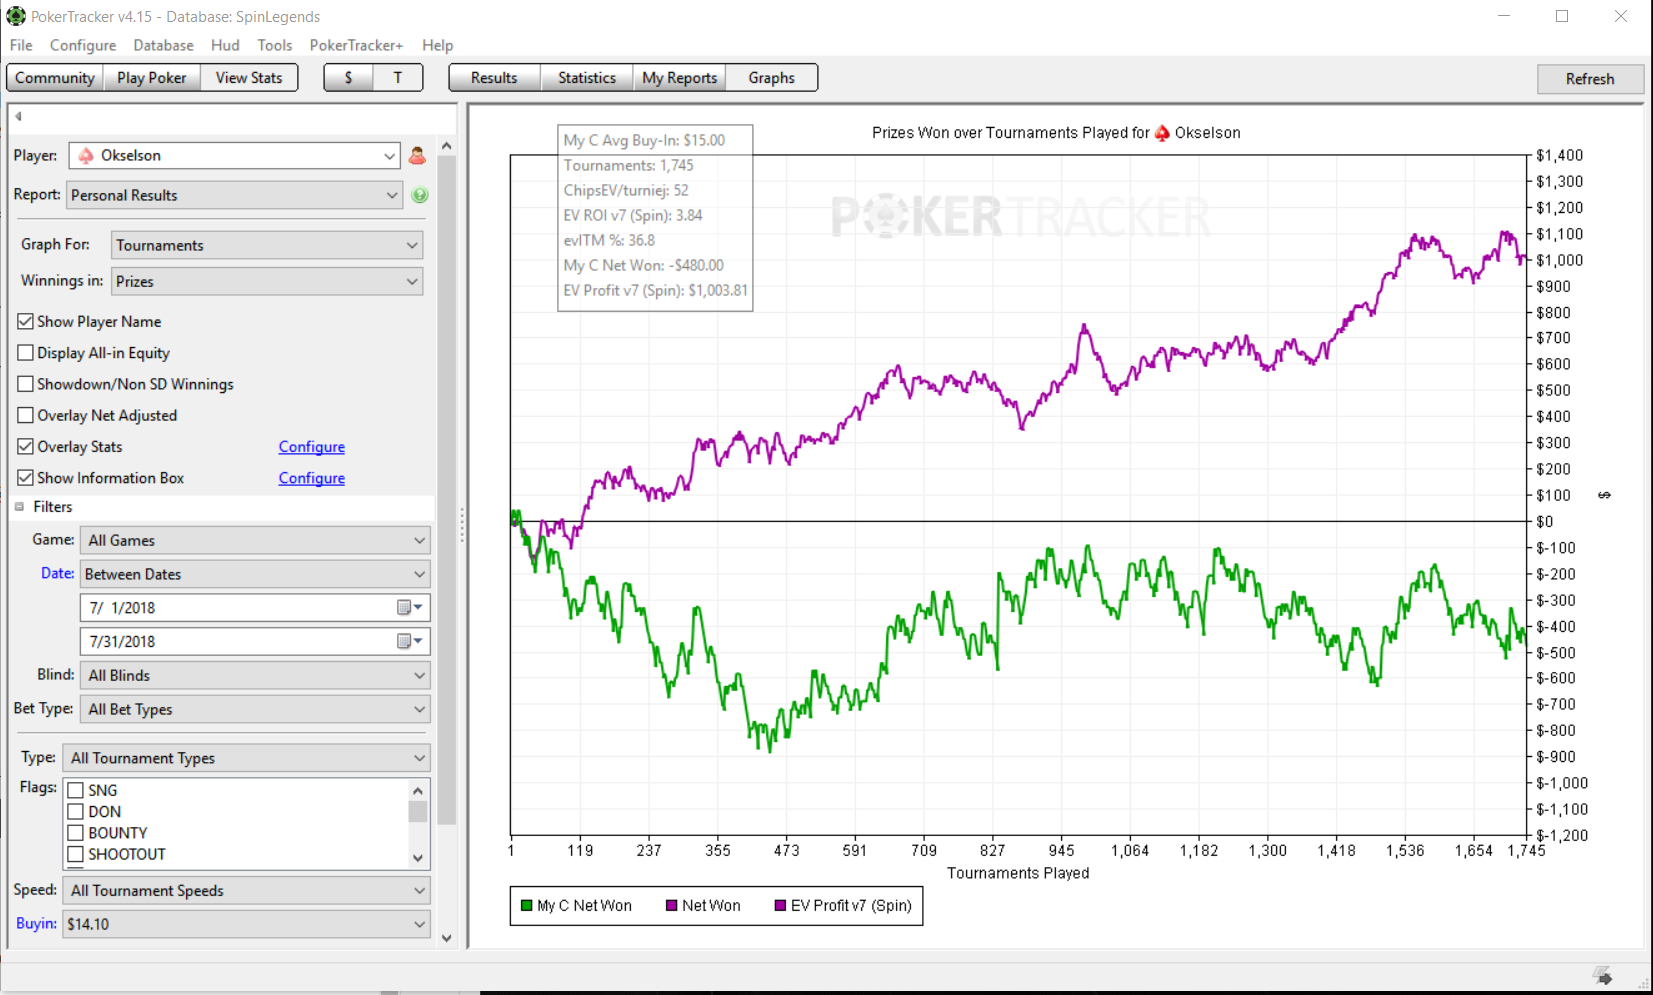Open Configure link for Overlay Stats
1653x995 pixels.
(x=312, y=447)
